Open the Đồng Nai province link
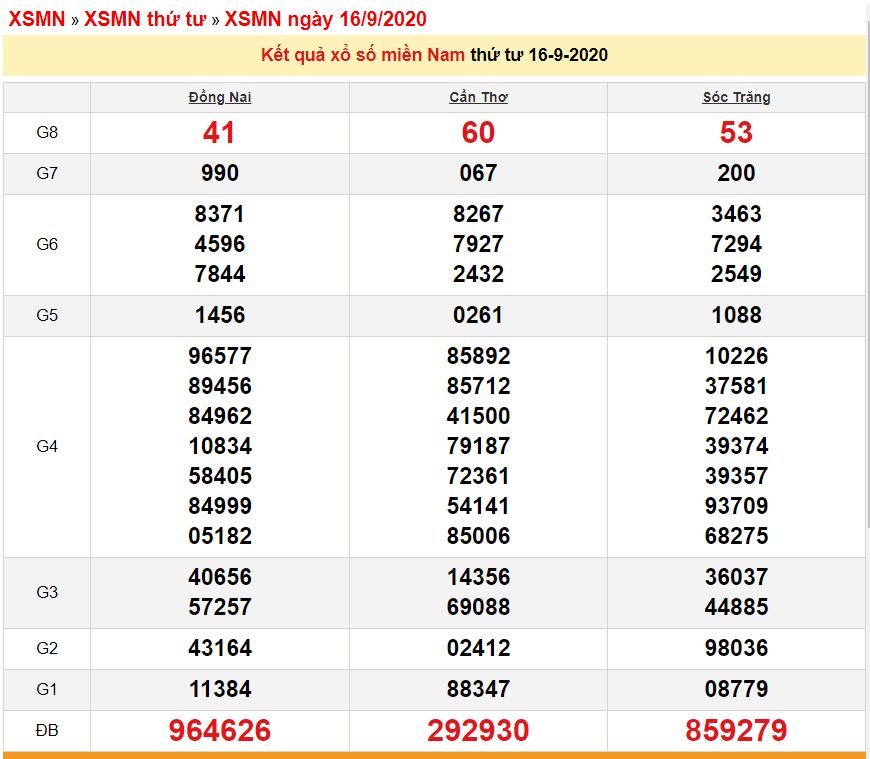This screenshot has width=870, height=759. (x=219, y=97)
